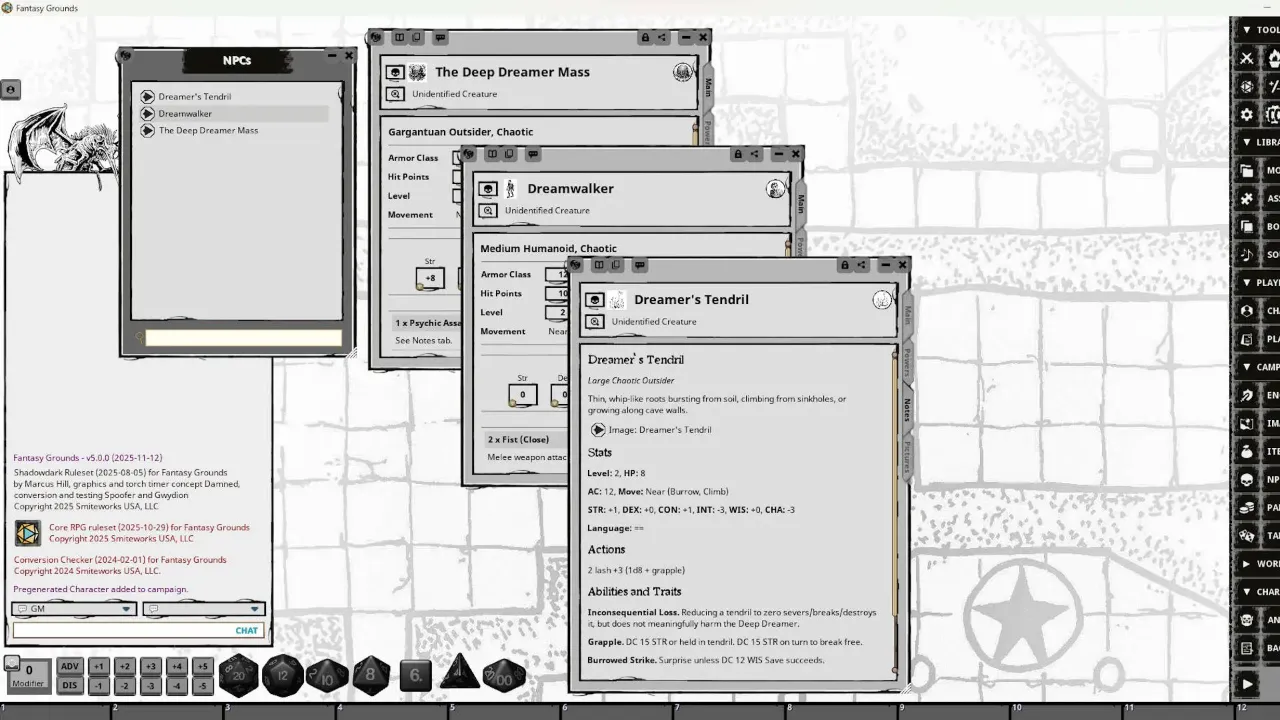1280x720 pixels.
Task: Open the Options gear in Tools
Action: pos(1247,114)
